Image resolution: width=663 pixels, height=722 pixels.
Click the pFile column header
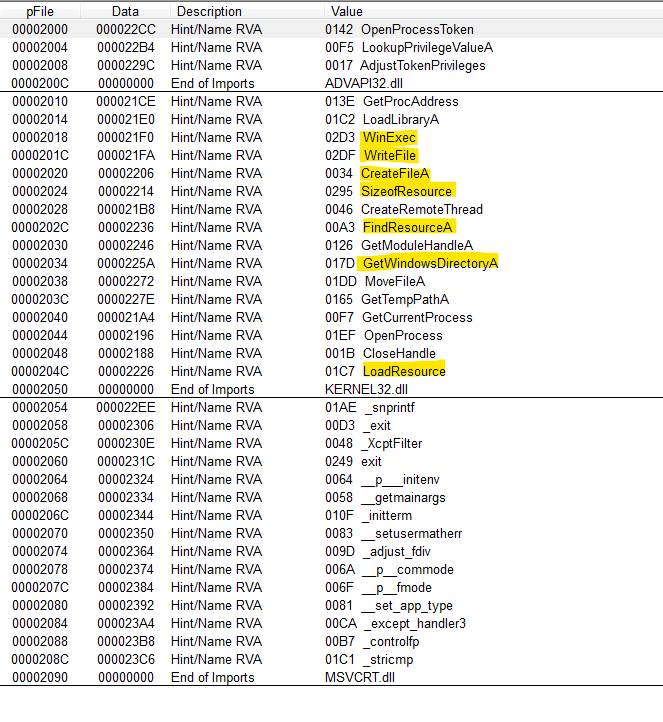click(x=40, y=11)
